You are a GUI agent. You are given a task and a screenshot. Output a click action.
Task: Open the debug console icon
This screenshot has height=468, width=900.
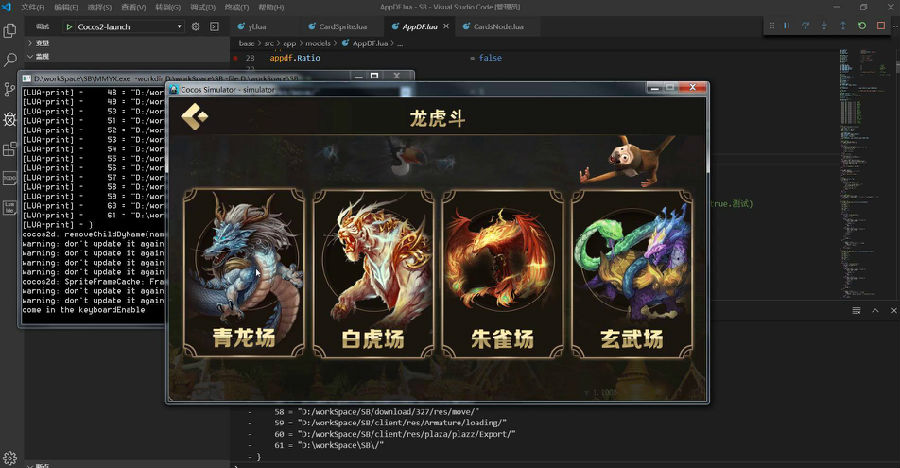tap(214, 26)
